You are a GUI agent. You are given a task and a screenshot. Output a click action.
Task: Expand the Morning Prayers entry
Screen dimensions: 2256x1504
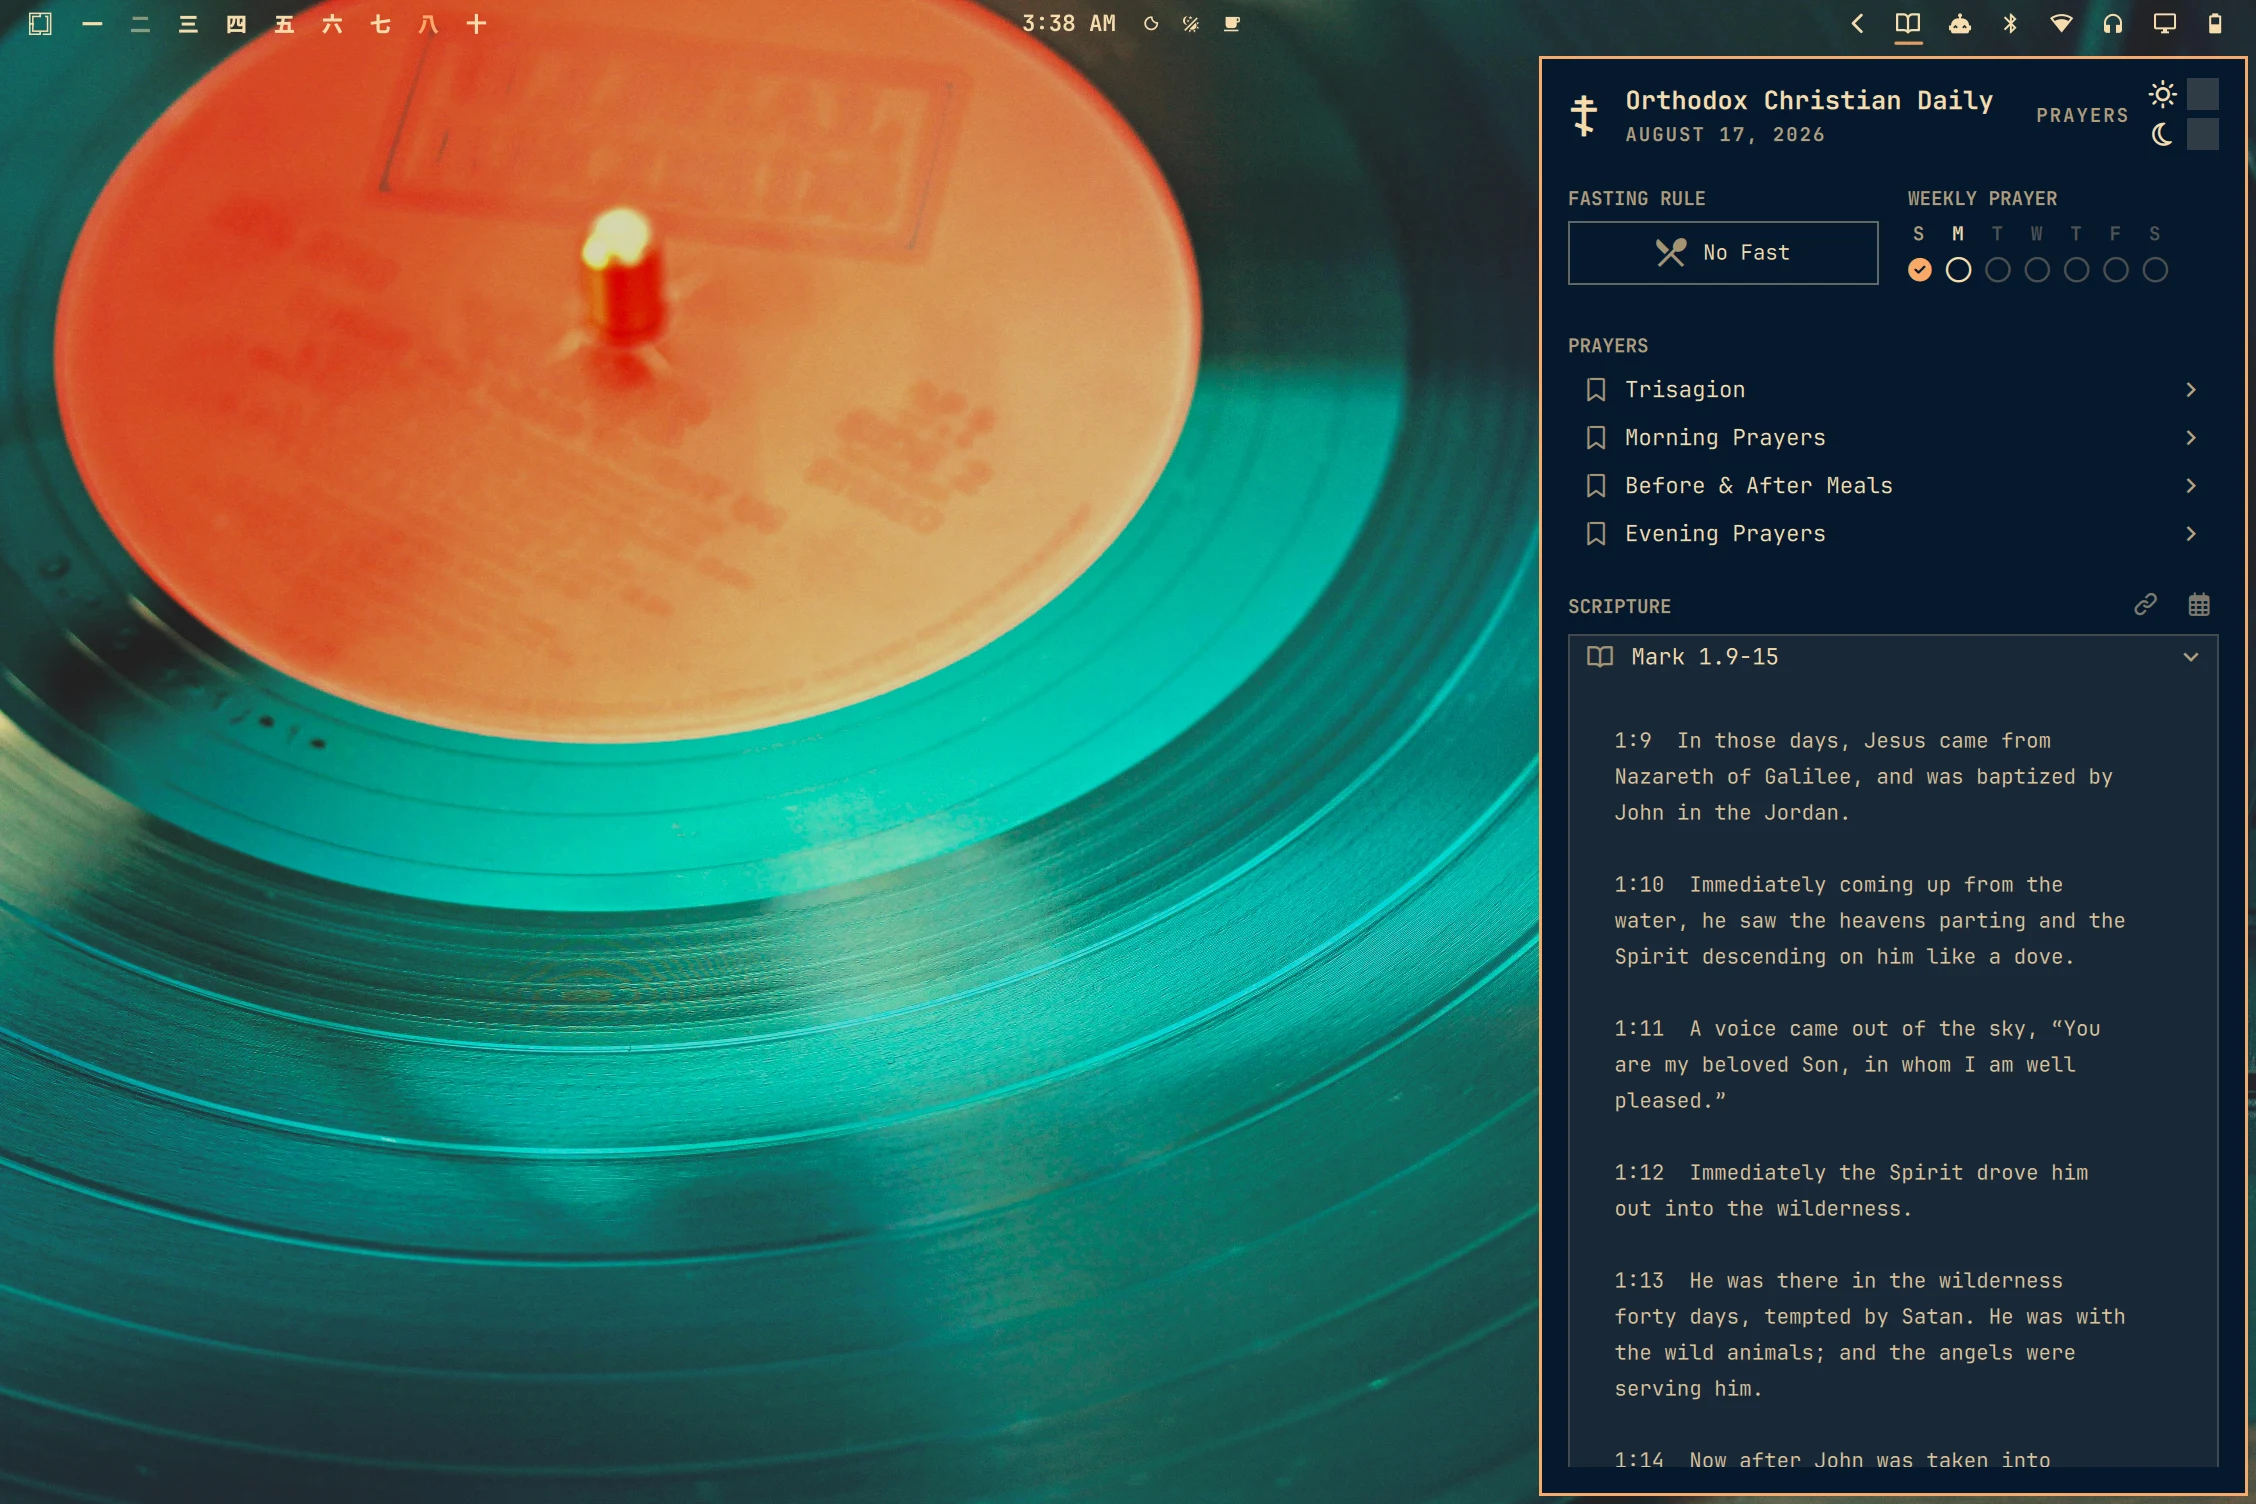coord(1893,437)
